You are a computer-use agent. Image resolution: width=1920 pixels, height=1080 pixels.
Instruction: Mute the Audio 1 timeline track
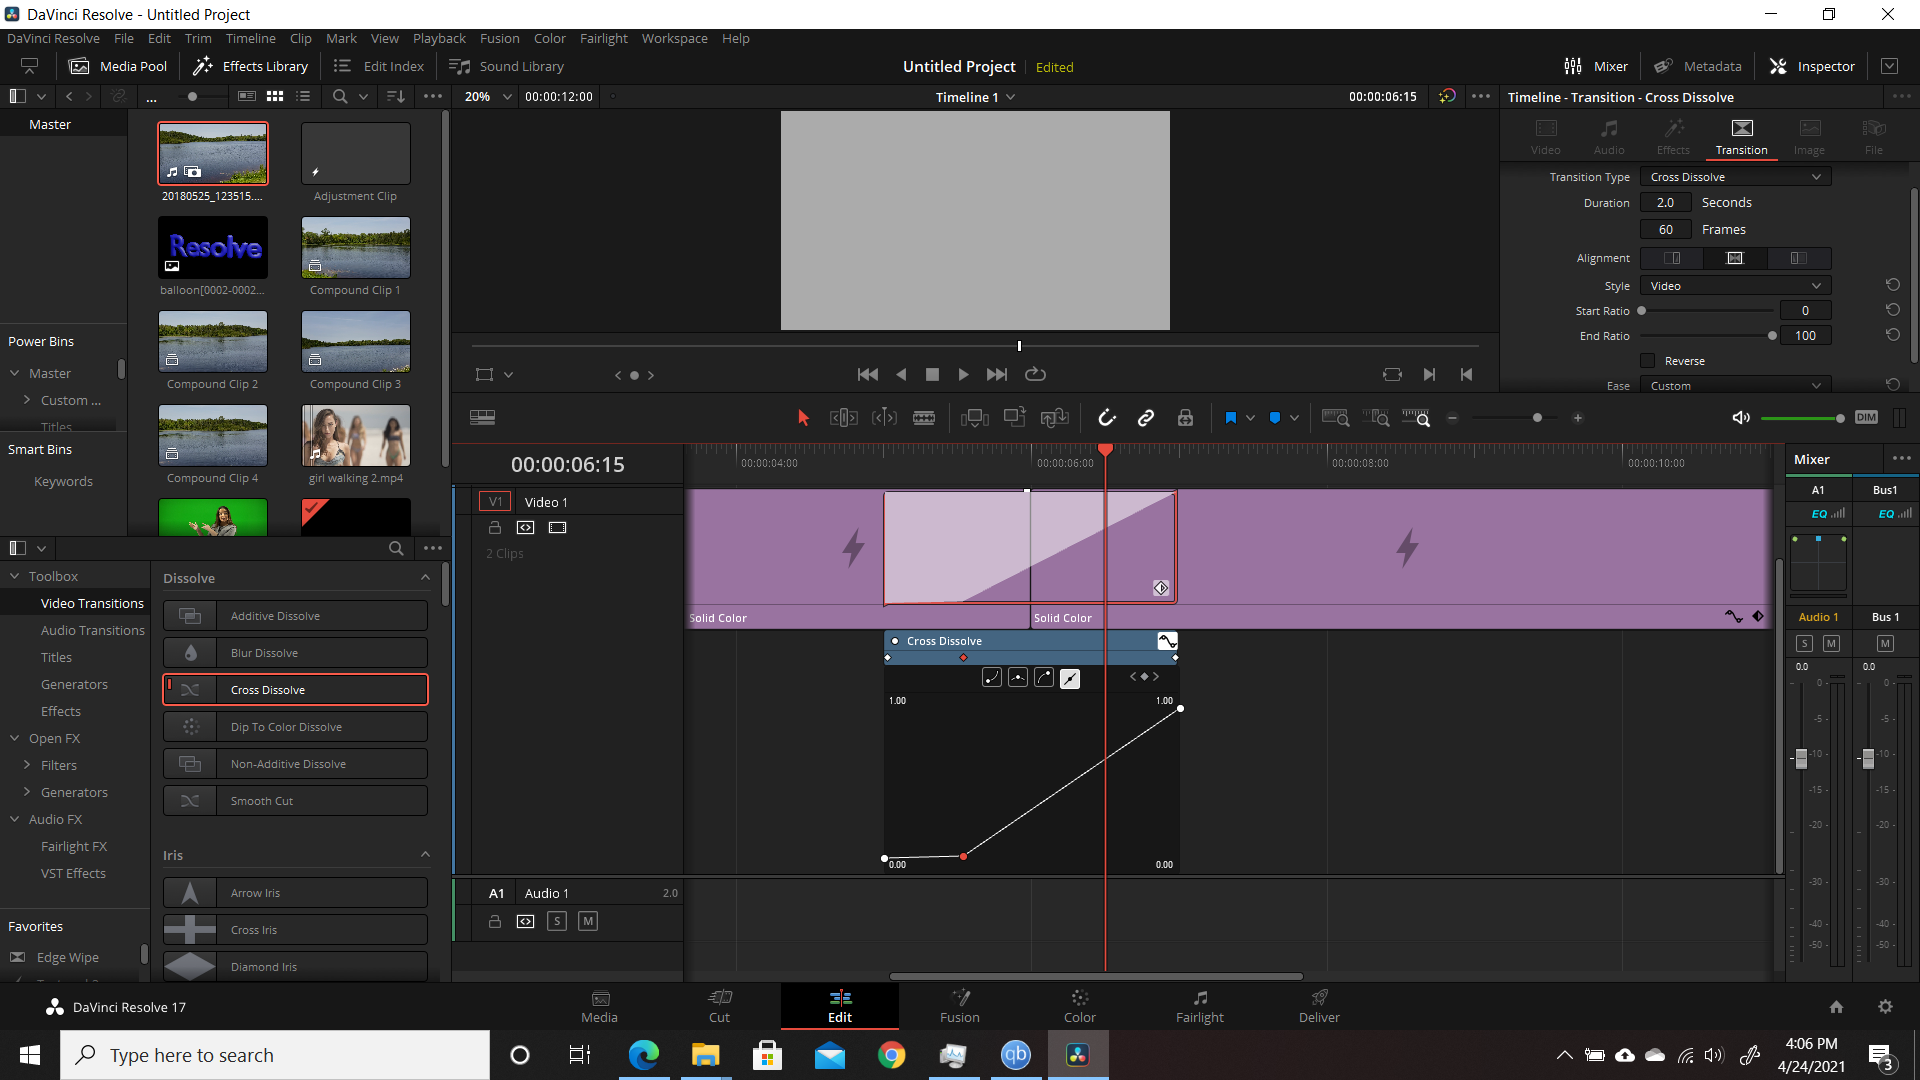point(588,921)
